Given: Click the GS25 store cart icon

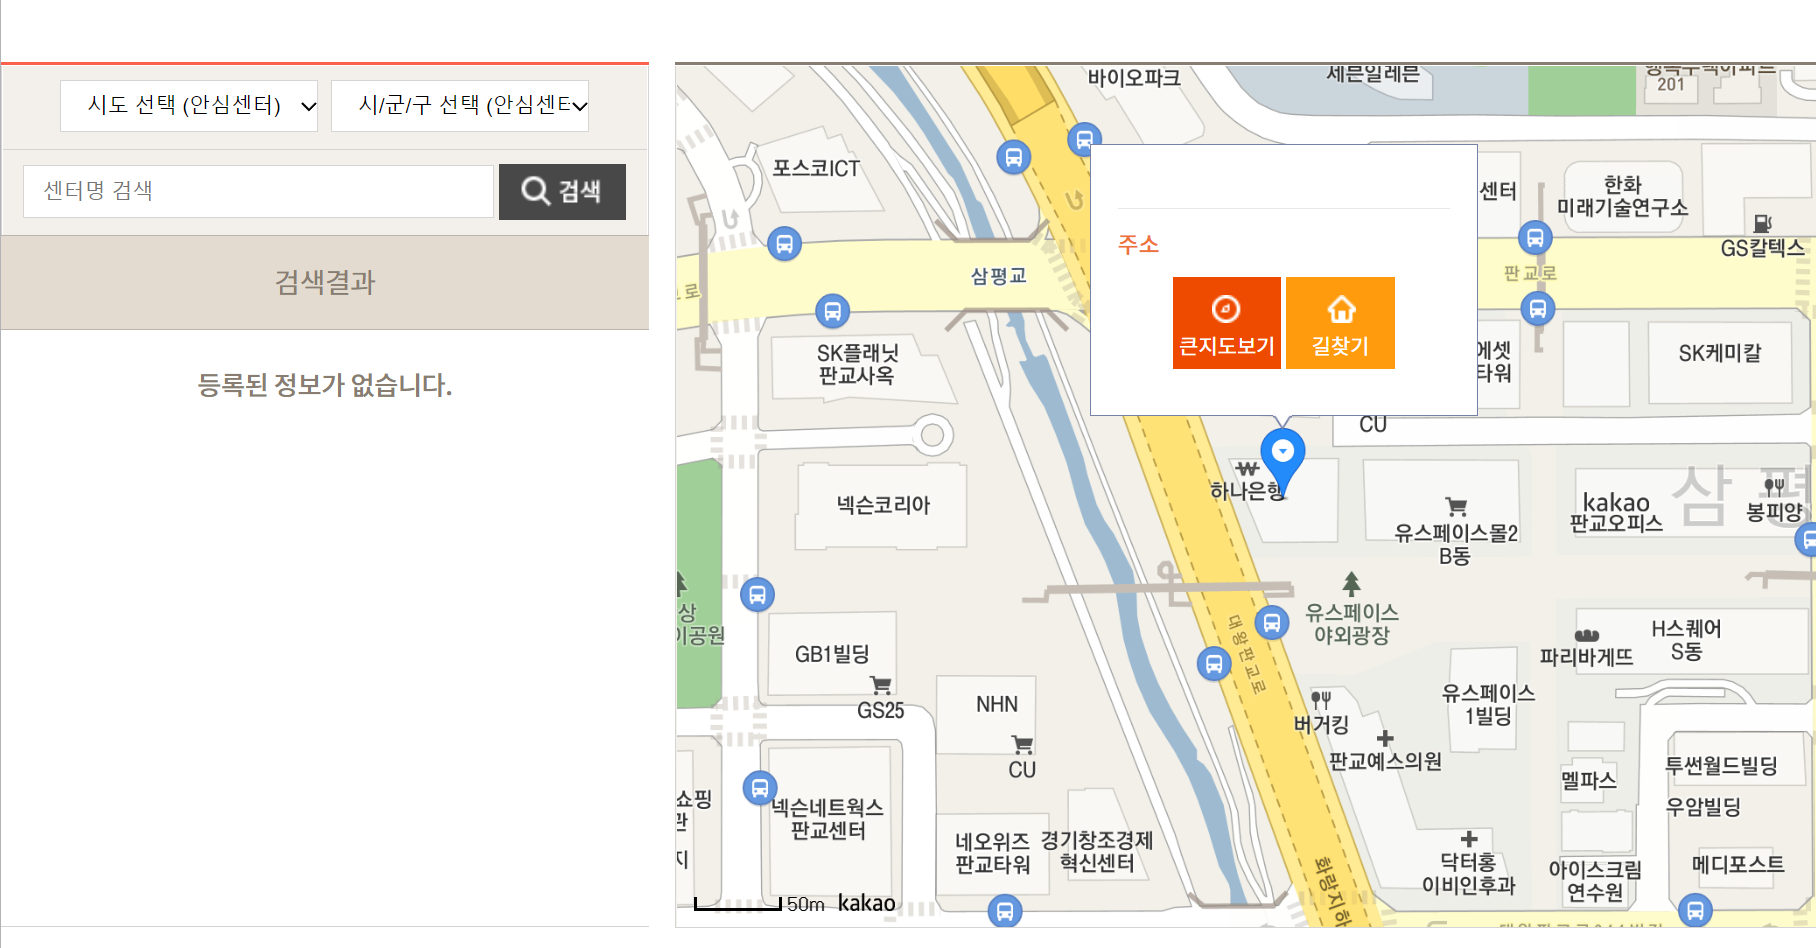Looking at the screenshot, I should (880, 685).
